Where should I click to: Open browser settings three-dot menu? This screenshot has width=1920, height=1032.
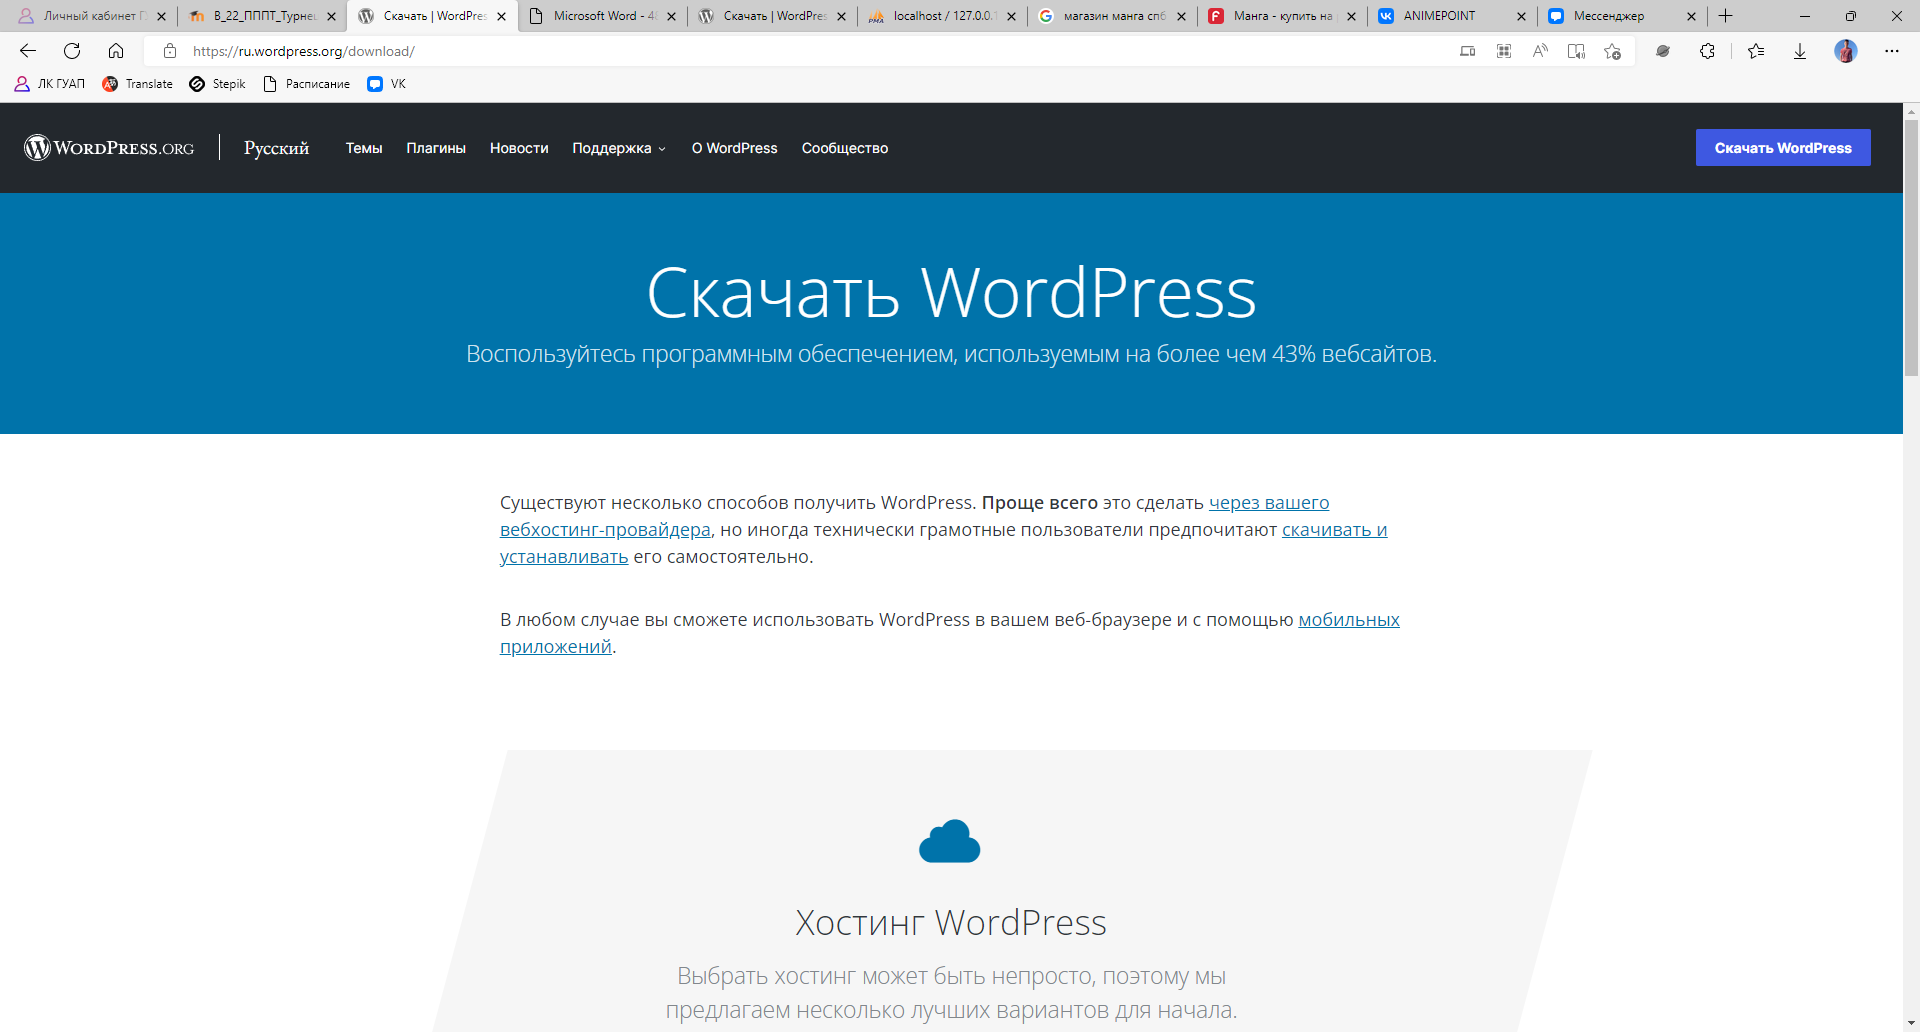click(x=1892, y=51)
